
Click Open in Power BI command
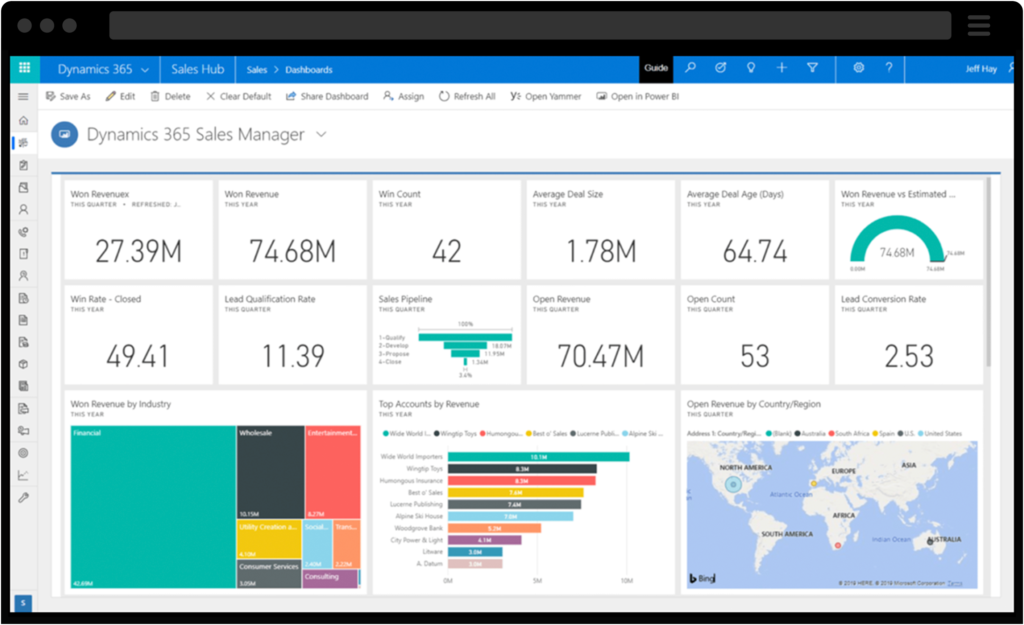[637, 96]
